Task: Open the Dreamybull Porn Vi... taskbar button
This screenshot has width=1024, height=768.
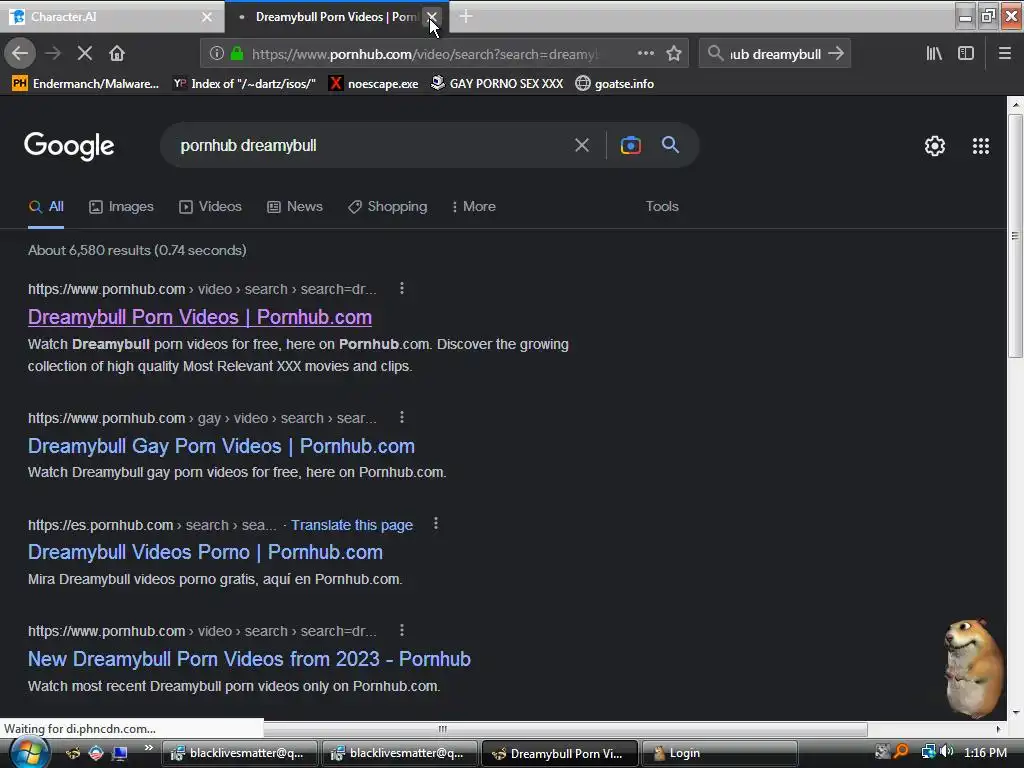Action: [559, 753]
